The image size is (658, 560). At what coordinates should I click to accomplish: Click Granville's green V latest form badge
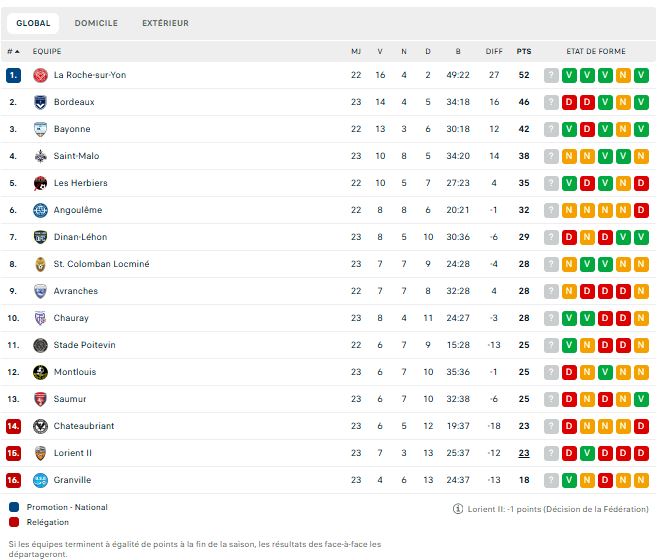[x=569, y=480]
